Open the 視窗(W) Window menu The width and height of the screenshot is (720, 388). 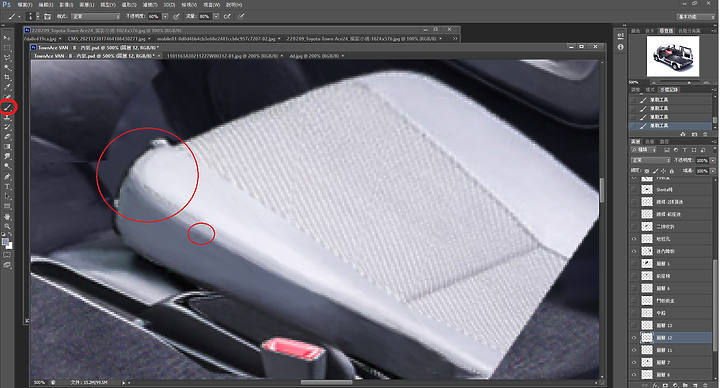point(212,5)
